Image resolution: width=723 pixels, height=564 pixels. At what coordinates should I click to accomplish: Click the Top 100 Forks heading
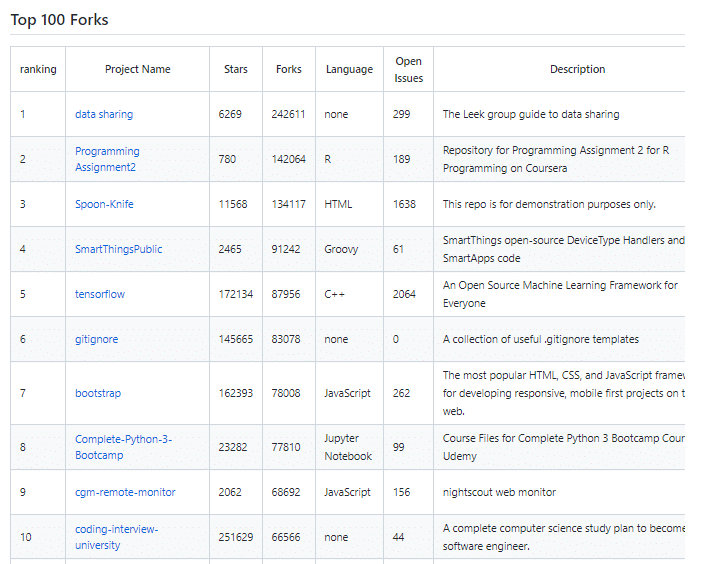point(59,20)
